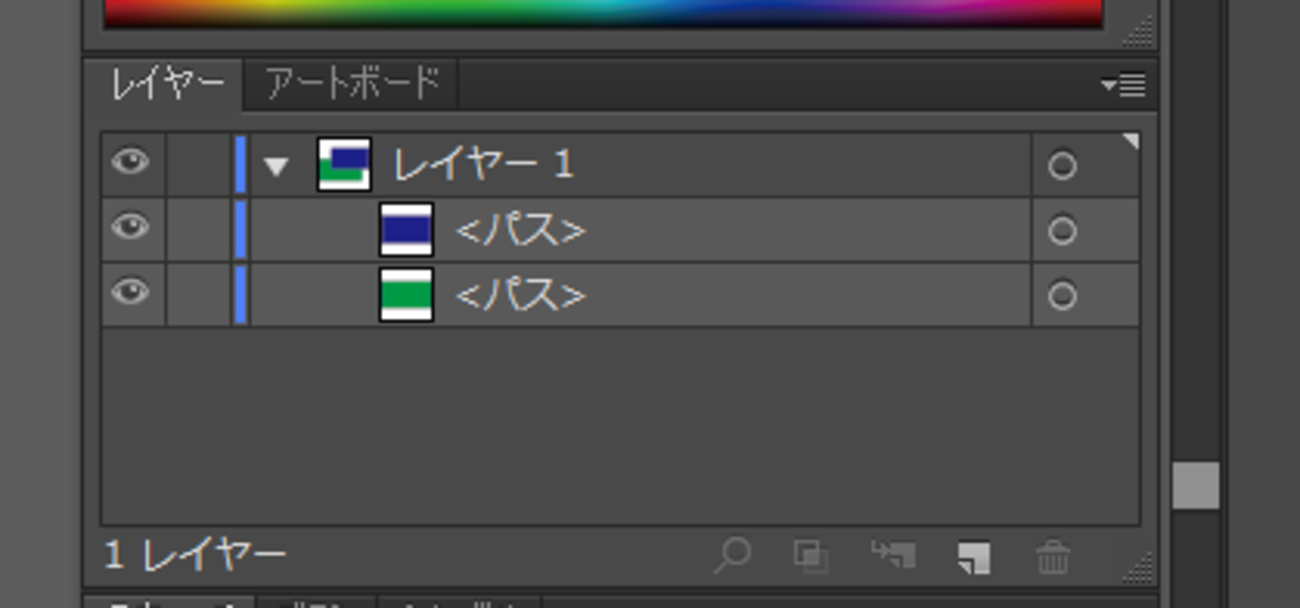Screen dimensions: 1300x608
Task: Select the blue <パス> row name
Action: click(x=520, y=231)
